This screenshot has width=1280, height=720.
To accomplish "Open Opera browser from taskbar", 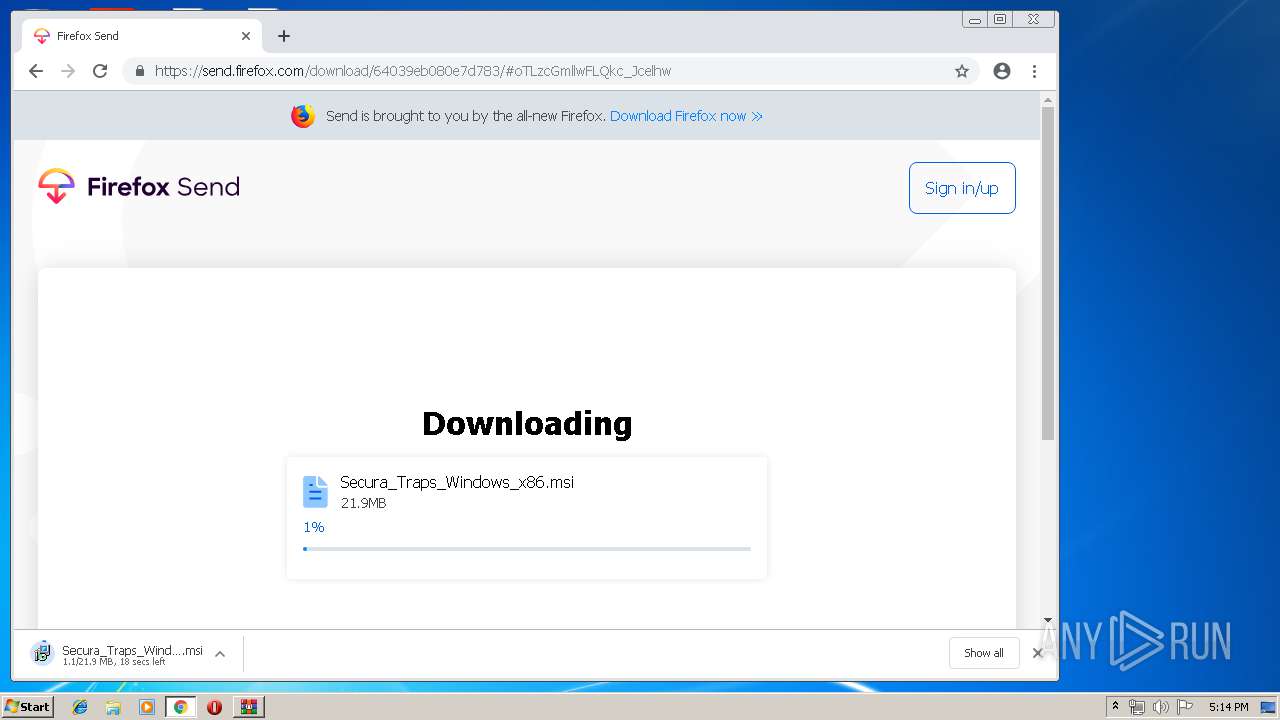I will 214,707.
